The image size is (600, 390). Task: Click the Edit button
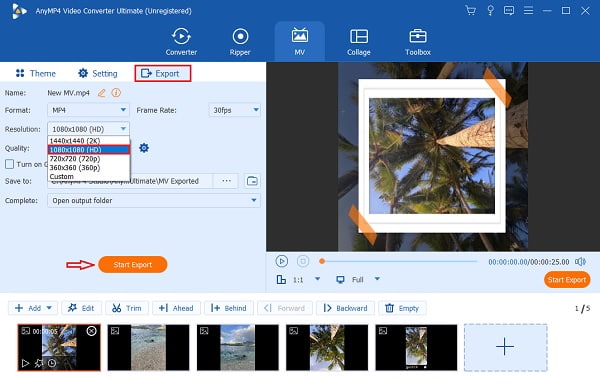click(81, 308)
